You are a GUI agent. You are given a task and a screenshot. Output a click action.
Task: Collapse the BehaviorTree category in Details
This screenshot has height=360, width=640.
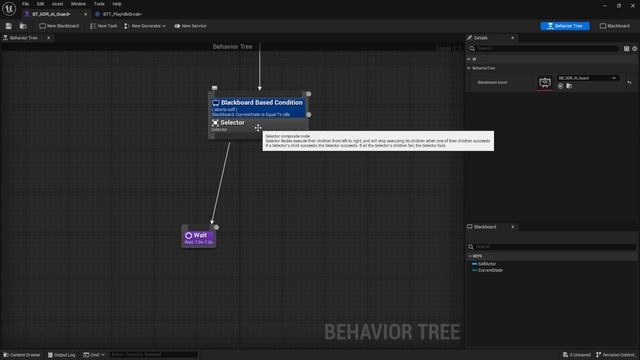[469, 68]
